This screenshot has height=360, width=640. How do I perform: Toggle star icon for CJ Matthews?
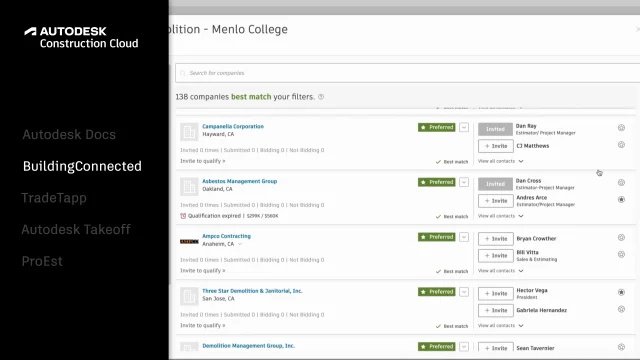tap(621, 144)
